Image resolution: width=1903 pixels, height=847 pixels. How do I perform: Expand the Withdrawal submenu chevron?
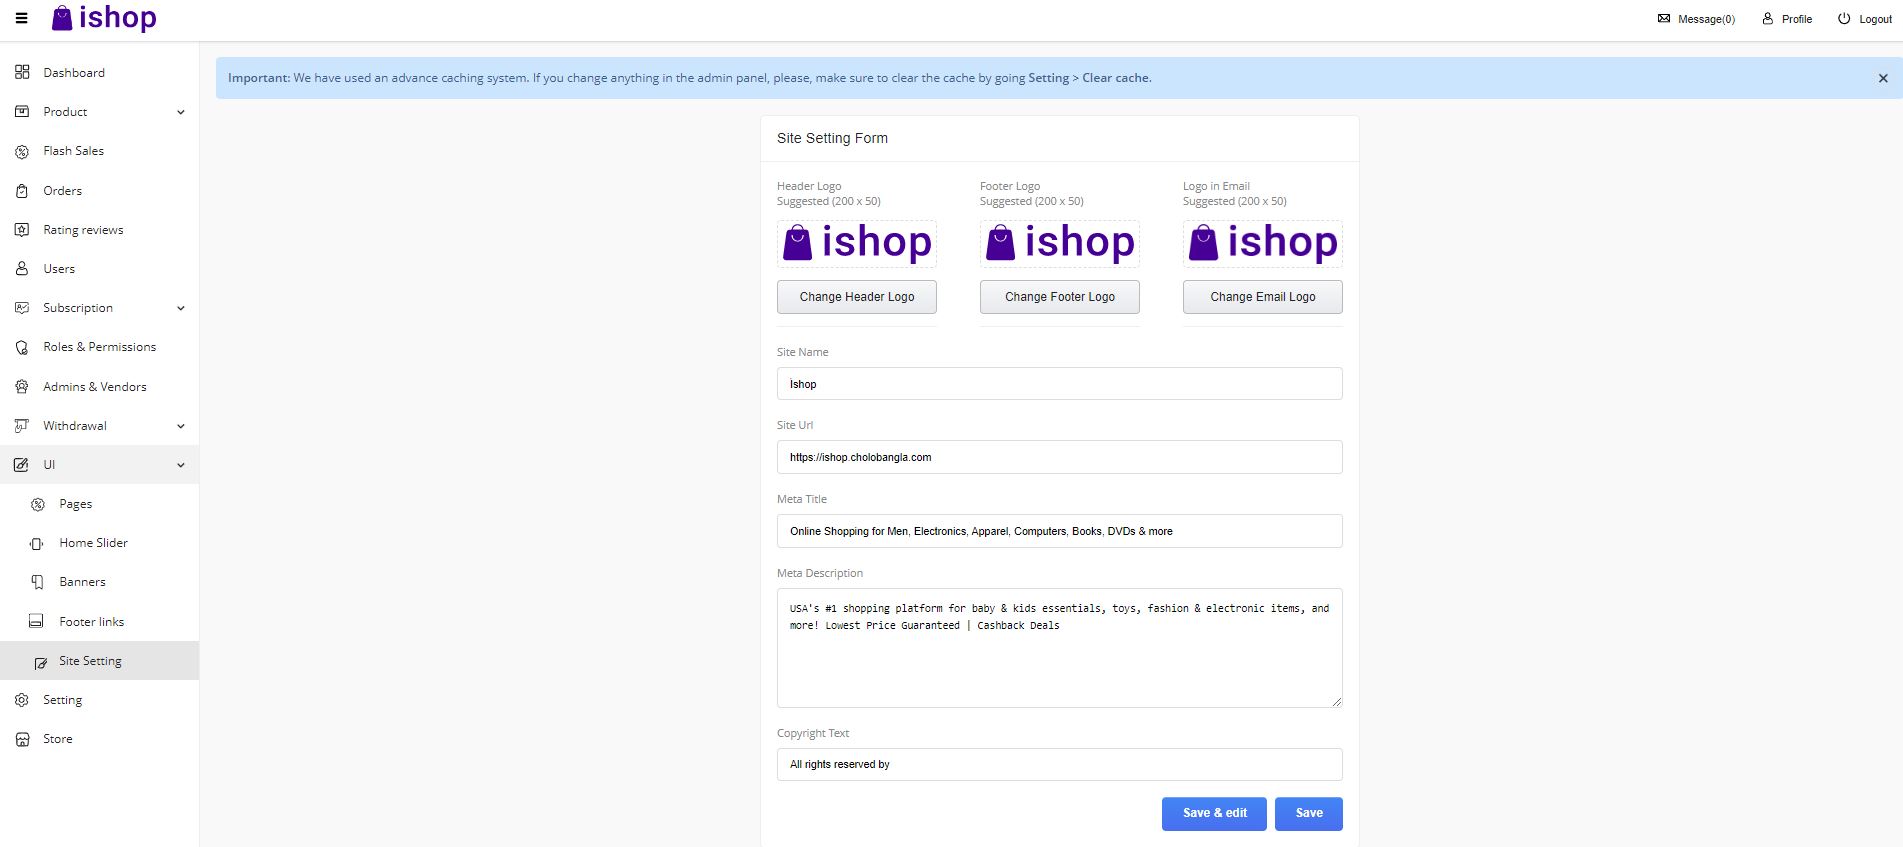click(x=181, y=426)
